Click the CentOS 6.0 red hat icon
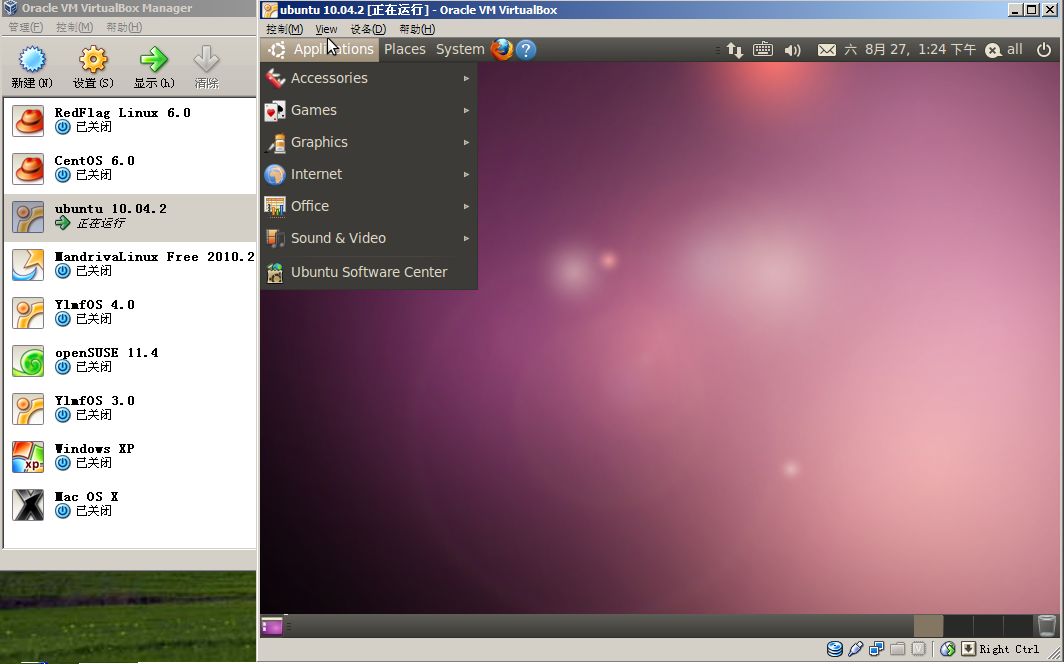The height and width of the screenshot is (664, 1064). 28,169
